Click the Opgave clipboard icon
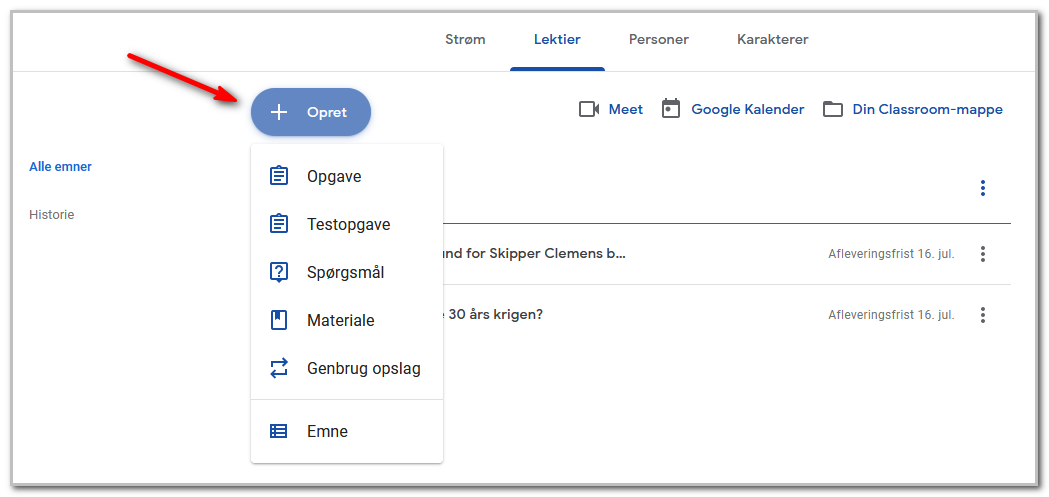This screenshot has height=497, width=1049. pyautogui.click(x=278, y=177)
